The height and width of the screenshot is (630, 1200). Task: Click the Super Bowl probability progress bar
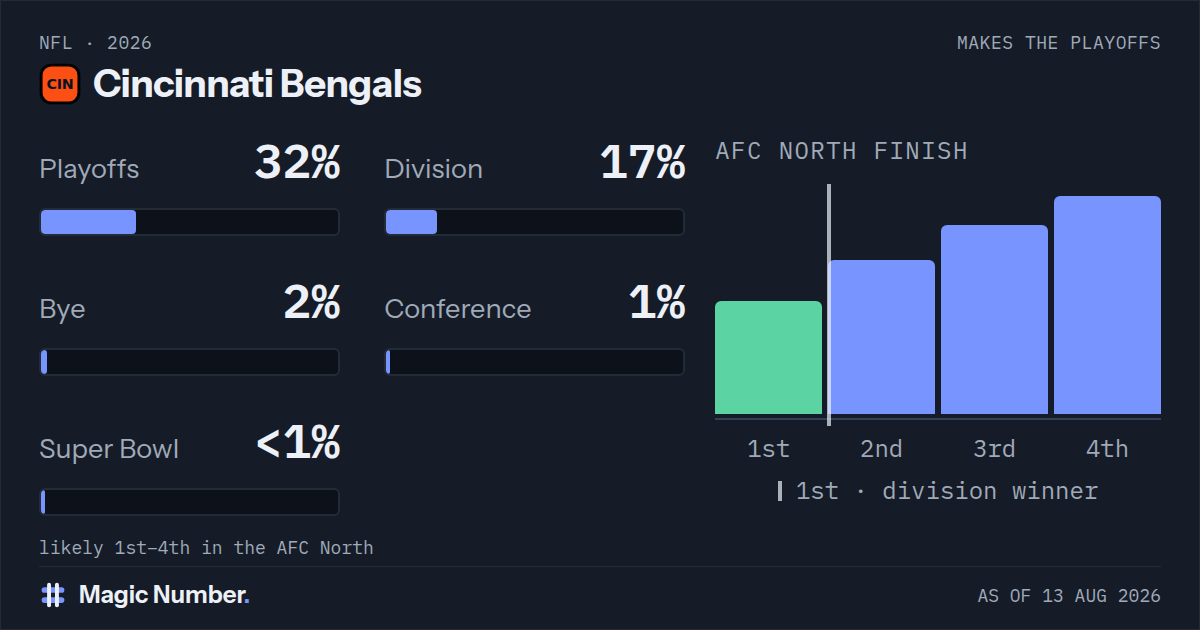[189, 502]
